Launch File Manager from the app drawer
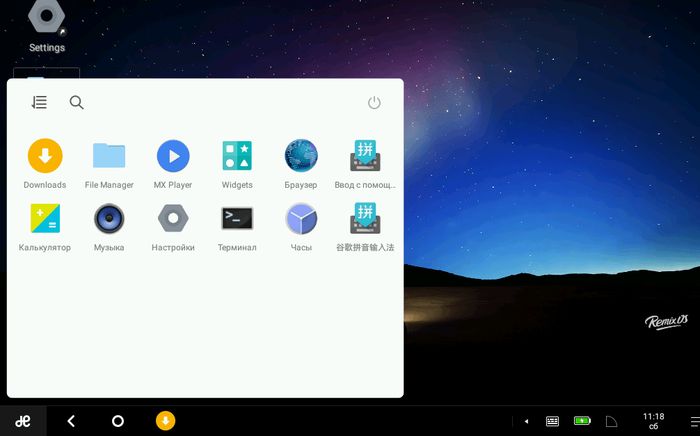The width and height of the screenshot is (700, 436). 109,156
